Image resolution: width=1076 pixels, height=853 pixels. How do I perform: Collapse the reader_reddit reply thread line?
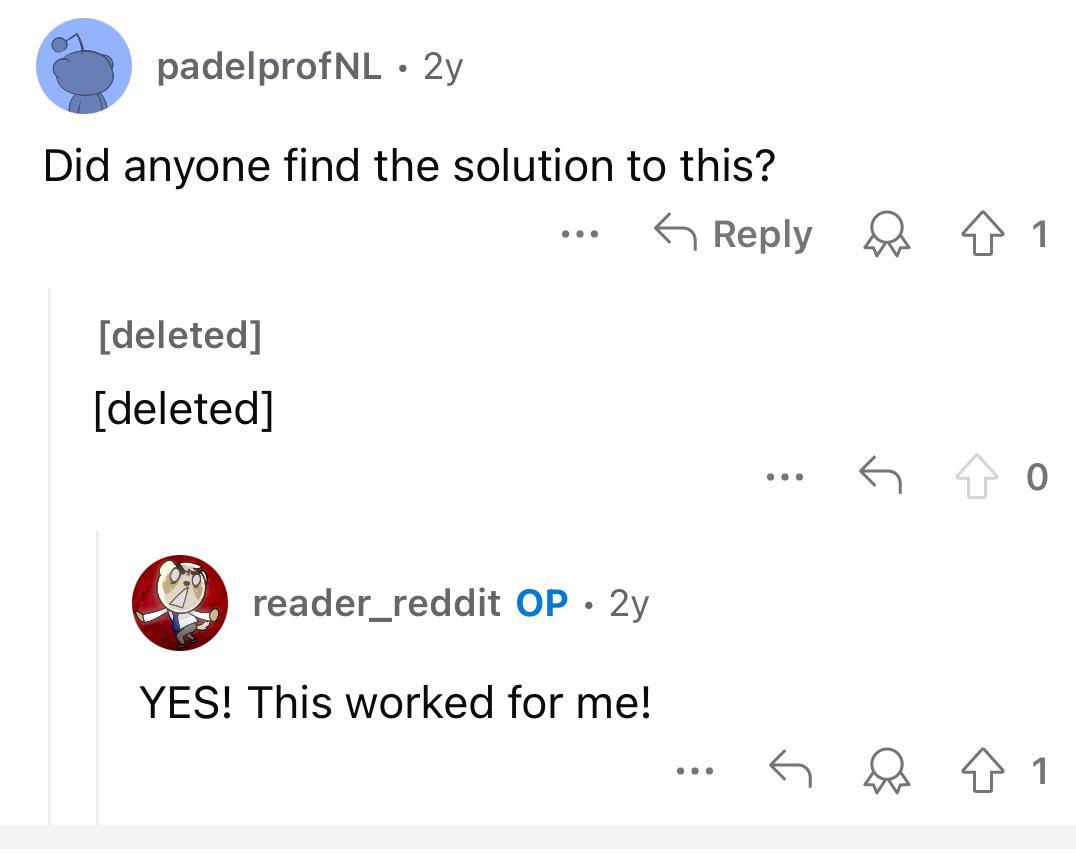(98, 680)
